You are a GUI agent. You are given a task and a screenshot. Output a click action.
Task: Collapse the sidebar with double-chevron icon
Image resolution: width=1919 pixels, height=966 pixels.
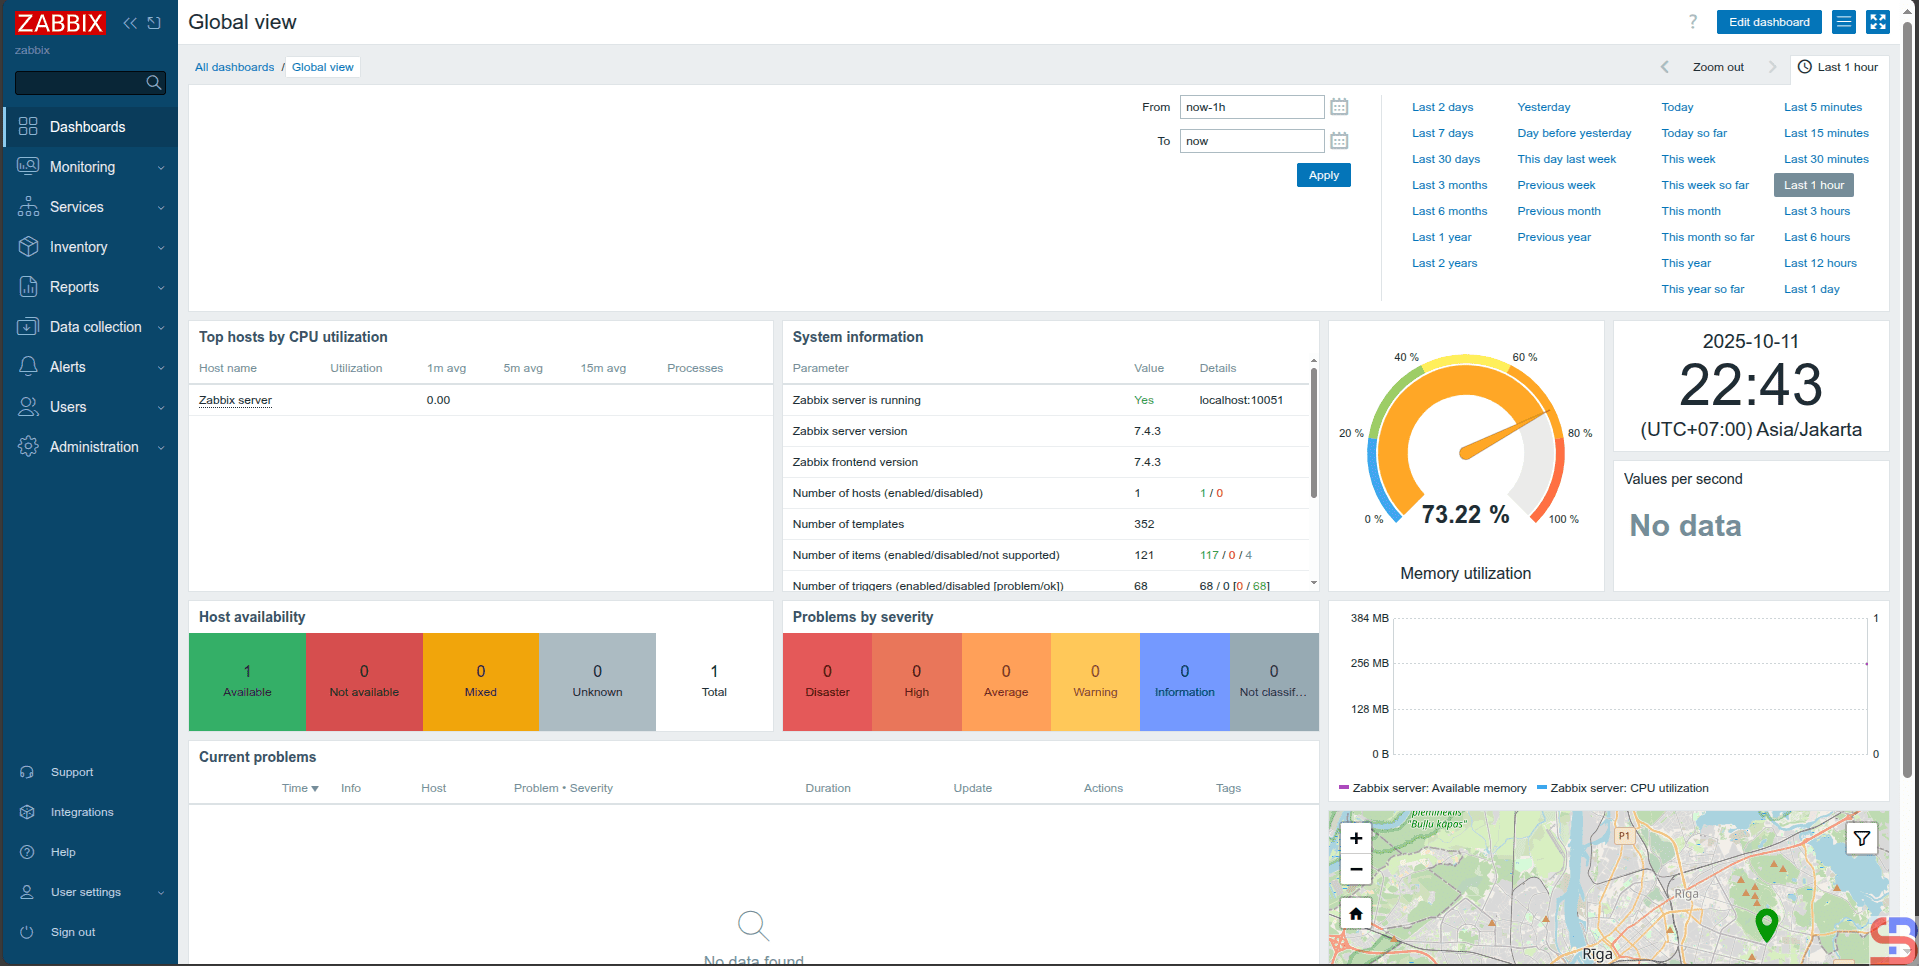click(130, 23)
